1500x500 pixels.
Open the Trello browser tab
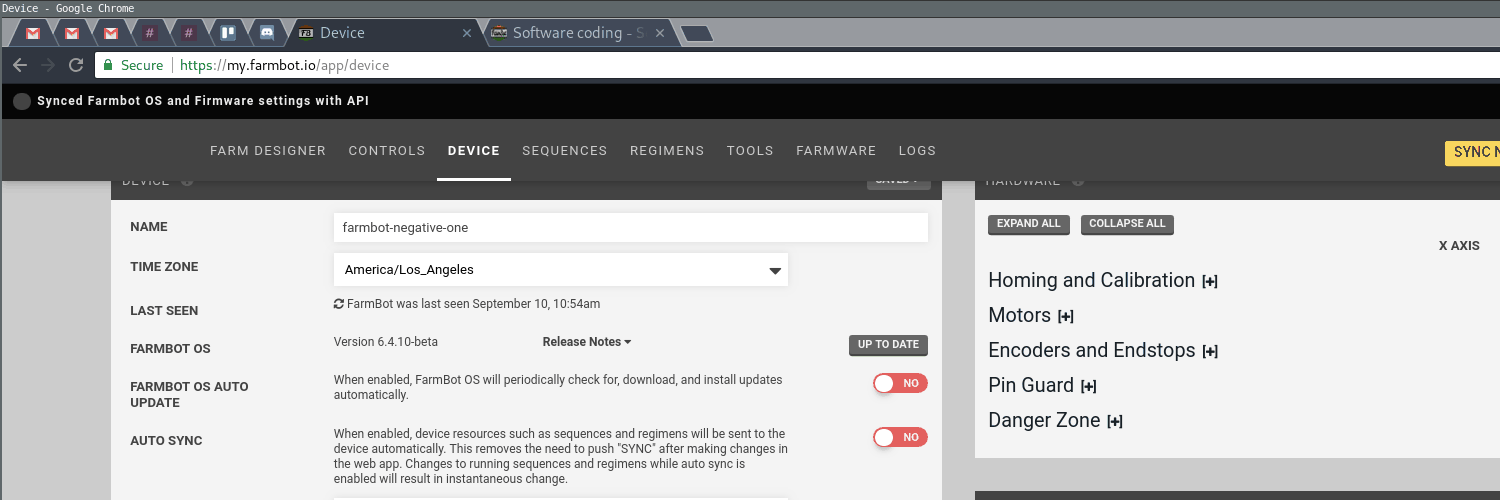point(228,33)
